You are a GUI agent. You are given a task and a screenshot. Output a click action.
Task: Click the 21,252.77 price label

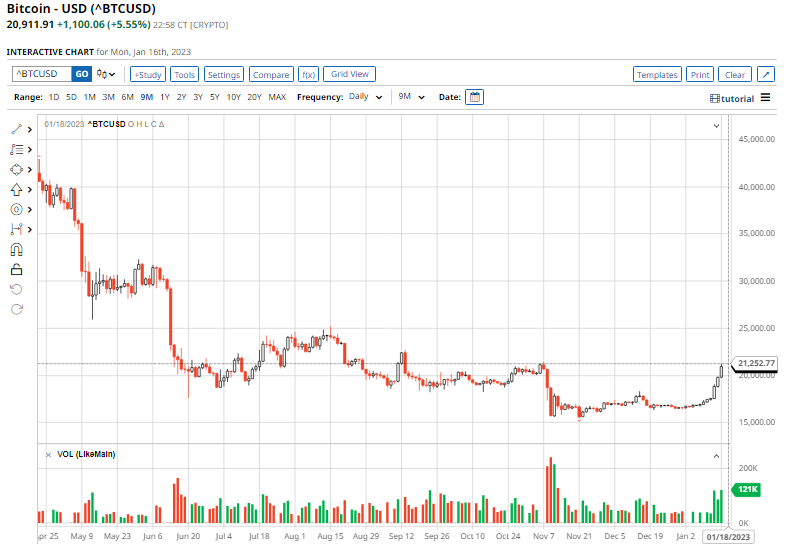tap(756, 363)
